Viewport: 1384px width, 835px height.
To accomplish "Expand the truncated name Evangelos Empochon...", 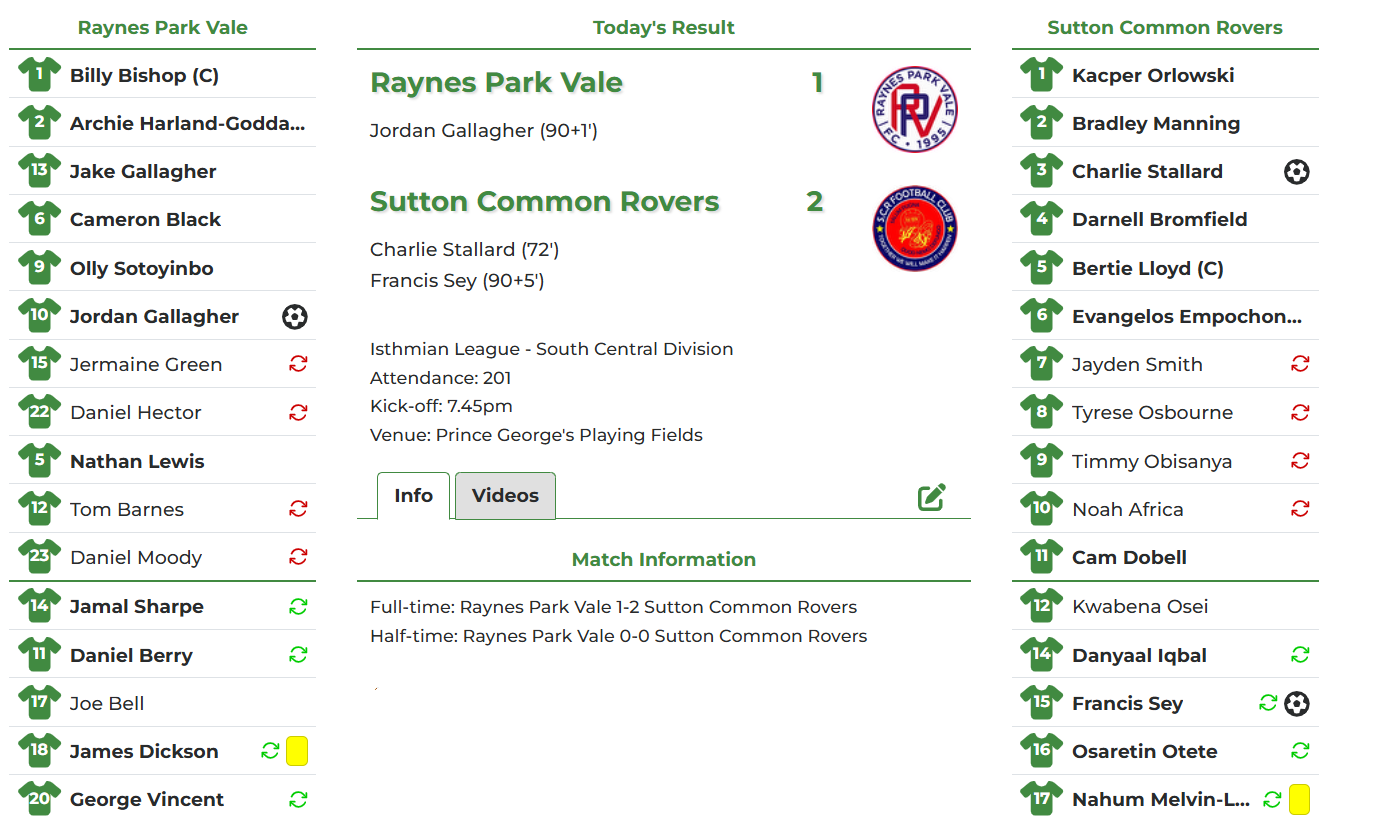I will pos(1186,316).
